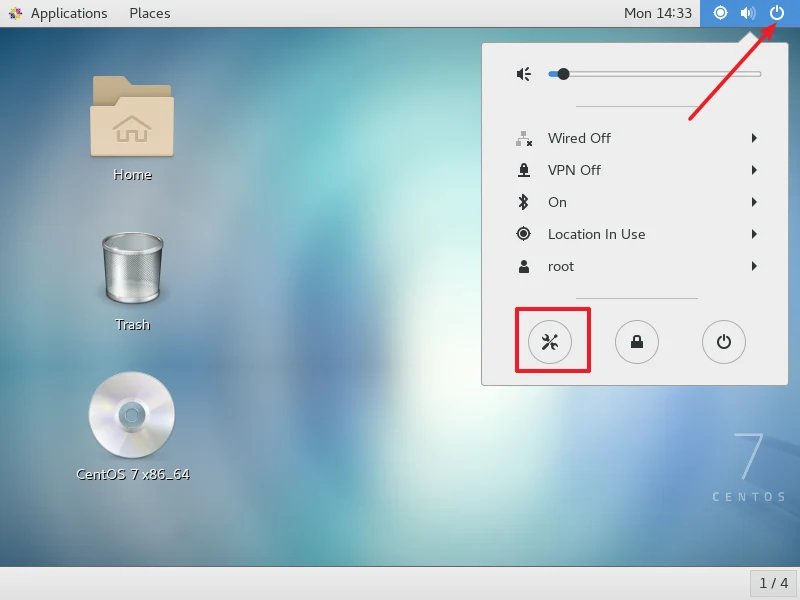Click the VPN Off menu entry
This screenshot has height=600, width=800.
point(635,170)
